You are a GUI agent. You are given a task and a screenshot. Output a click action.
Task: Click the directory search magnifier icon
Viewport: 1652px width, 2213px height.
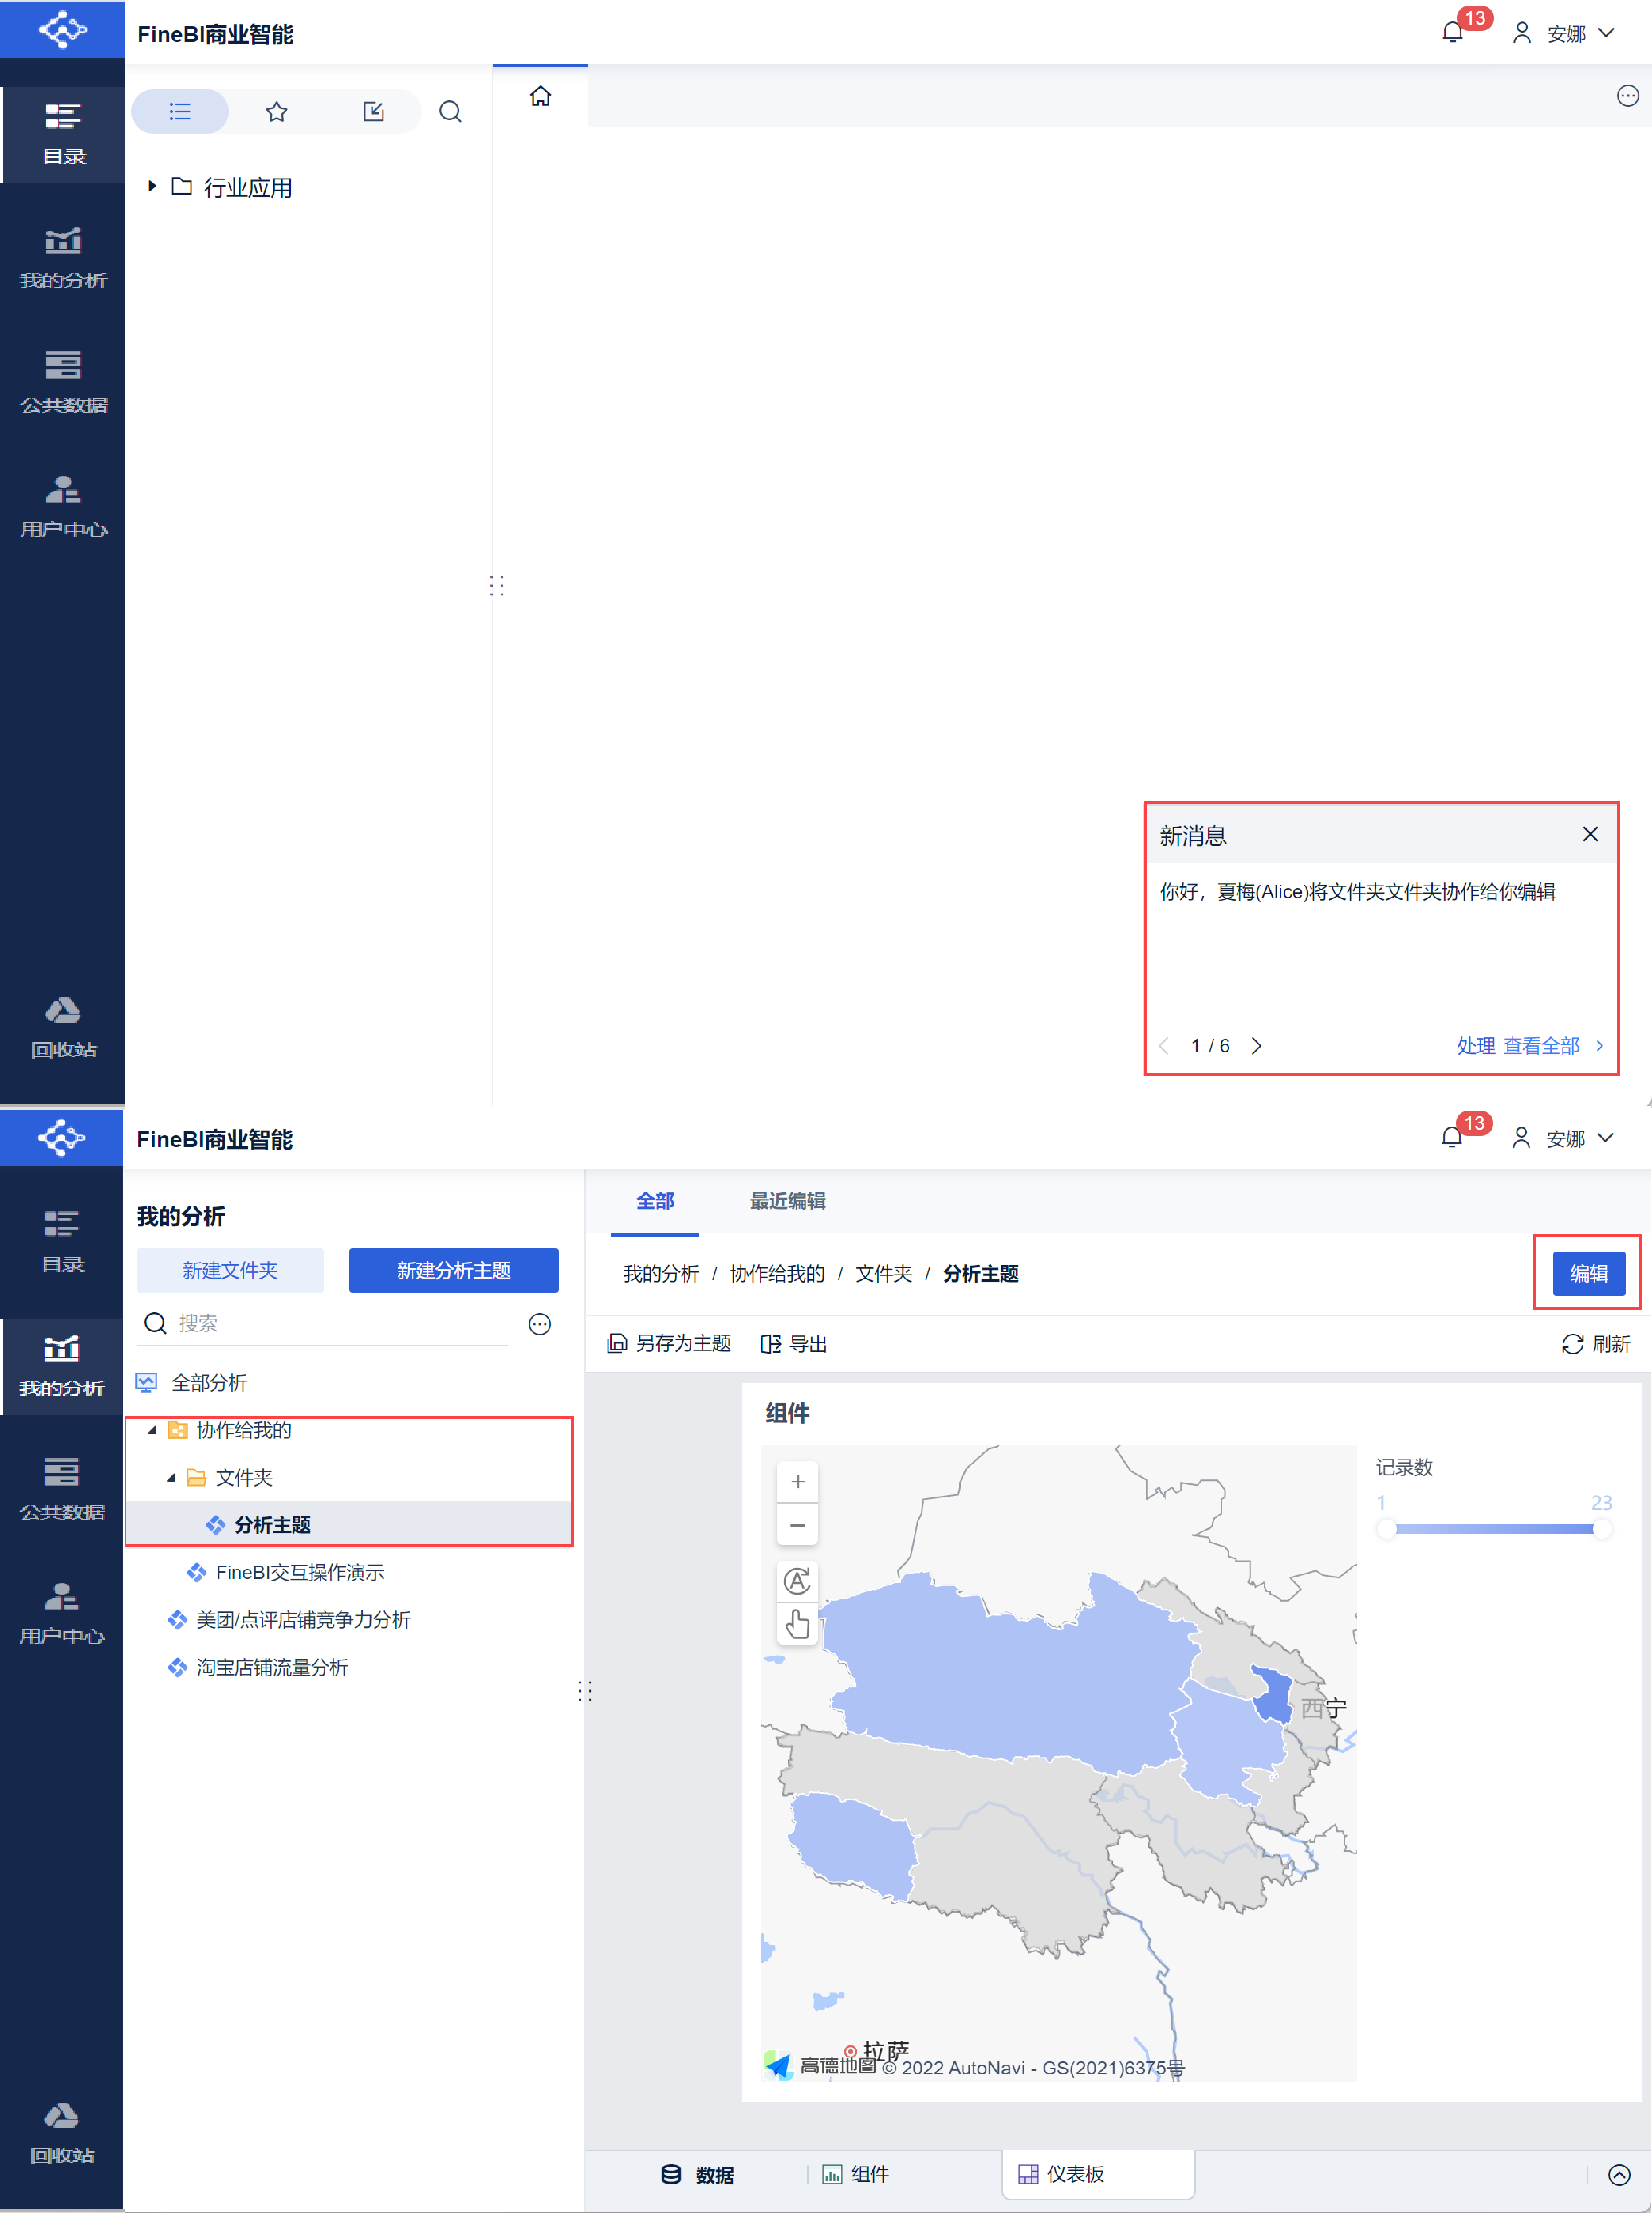(x=450, y=112)
